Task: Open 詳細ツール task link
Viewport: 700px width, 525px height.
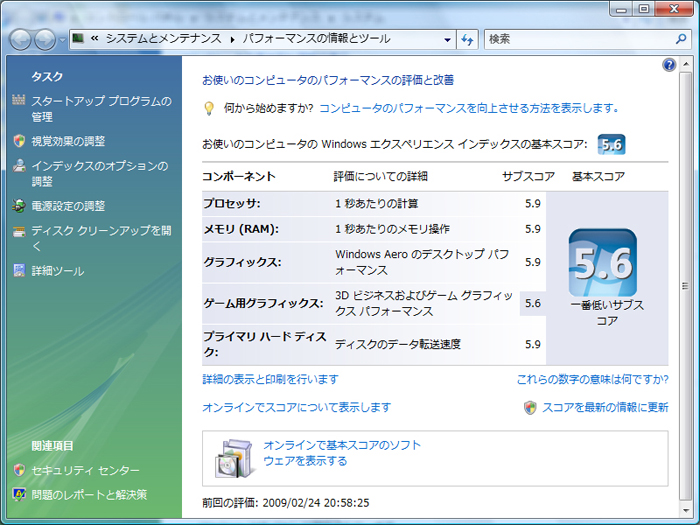Action: (x=58, y=271)
